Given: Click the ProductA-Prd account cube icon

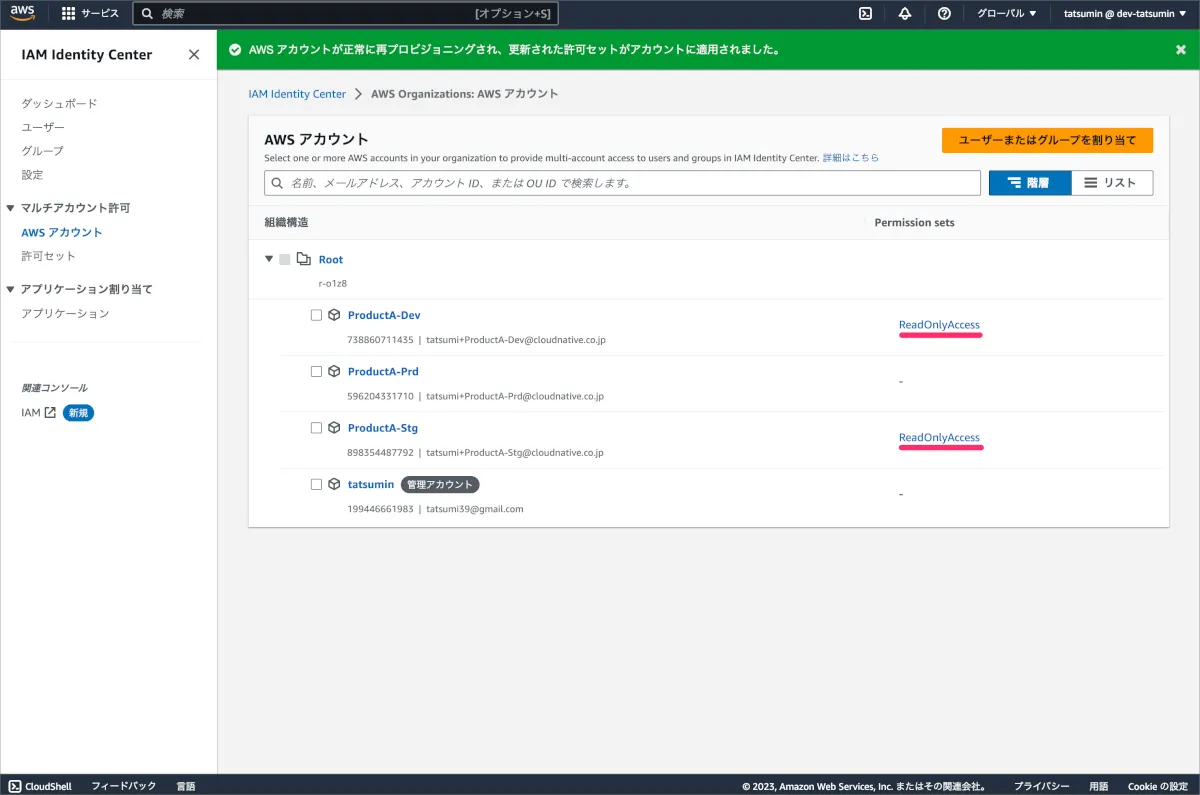Looking at the screenshot, I should tap(334, 371).
